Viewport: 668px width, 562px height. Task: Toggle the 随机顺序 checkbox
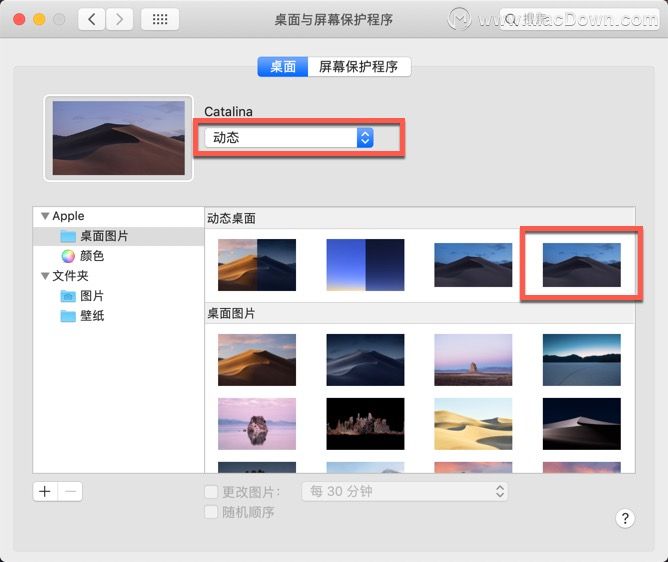click(211, 512)
